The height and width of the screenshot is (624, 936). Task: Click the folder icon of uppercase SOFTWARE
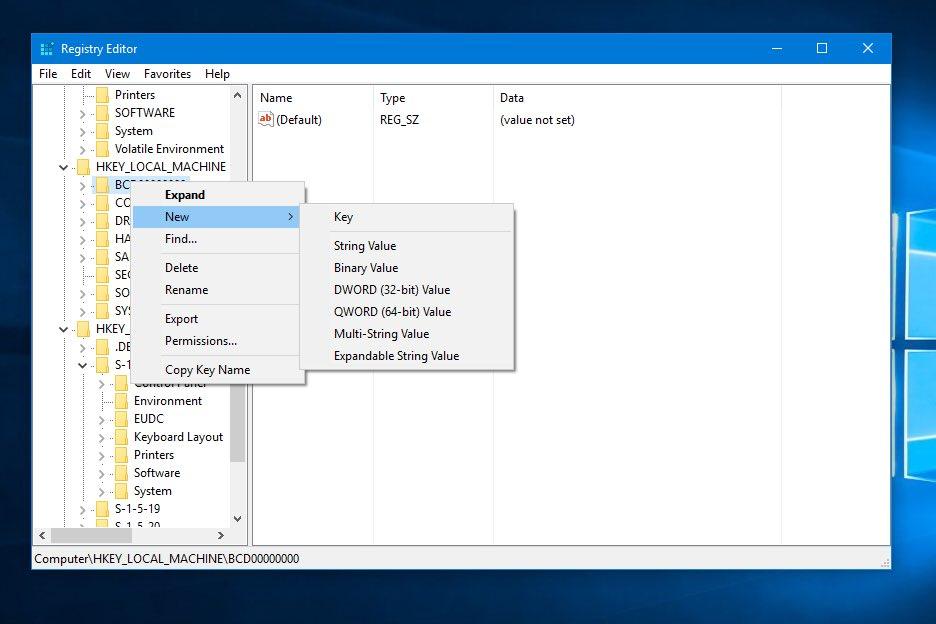103,113
